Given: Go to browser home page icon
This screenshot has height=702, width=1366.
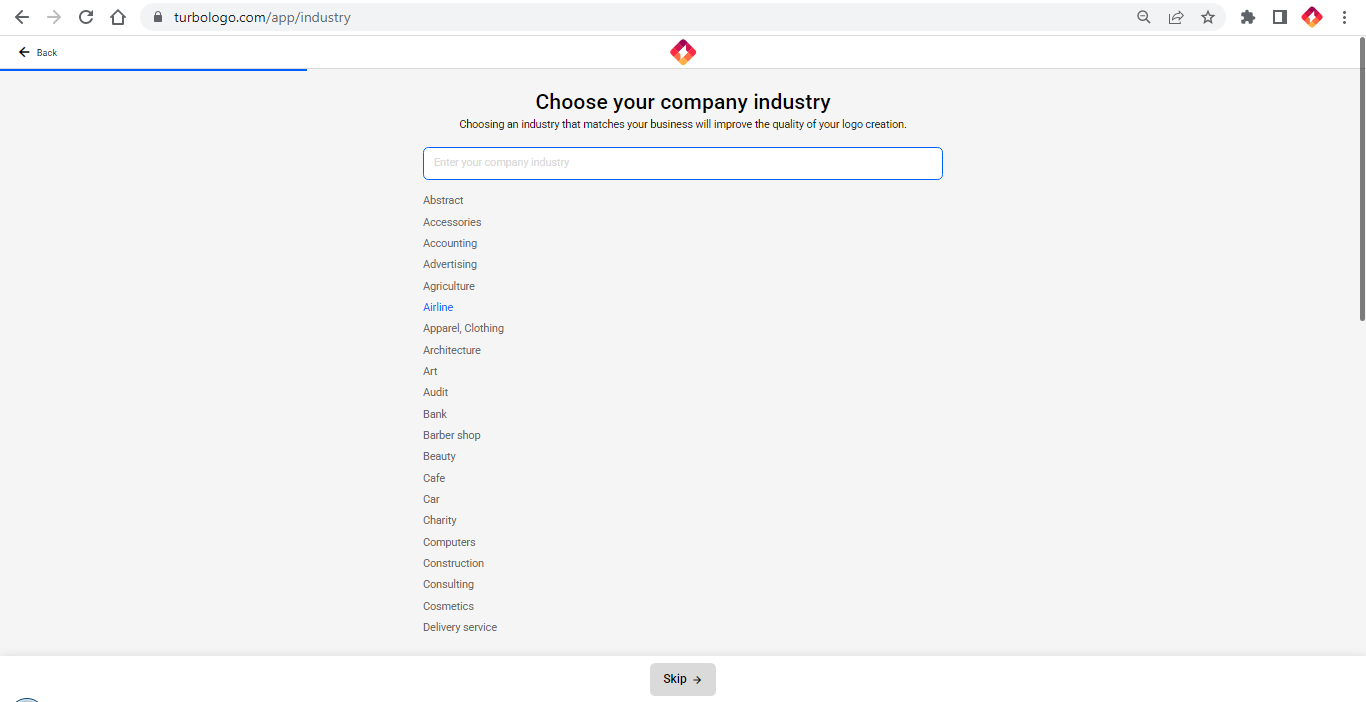Looking at the screenshot, I should tap(118, 17).
